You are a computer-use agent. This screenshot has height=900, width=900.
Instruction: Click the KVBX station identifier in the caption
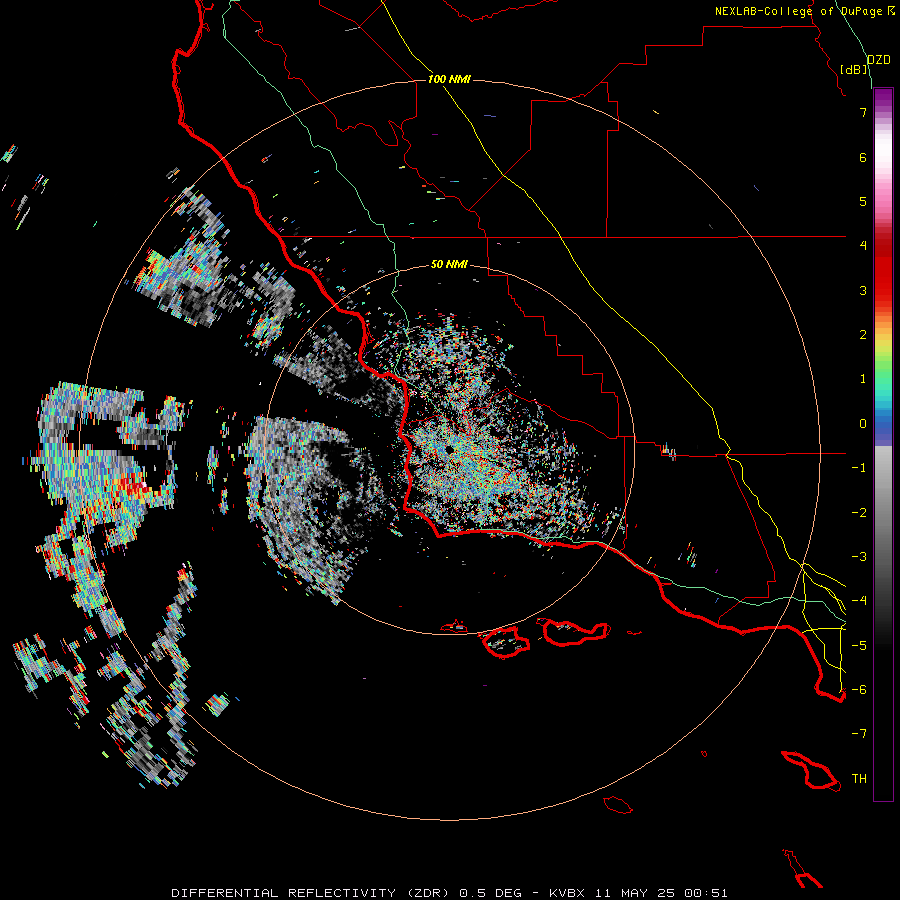tap(568, 893)
